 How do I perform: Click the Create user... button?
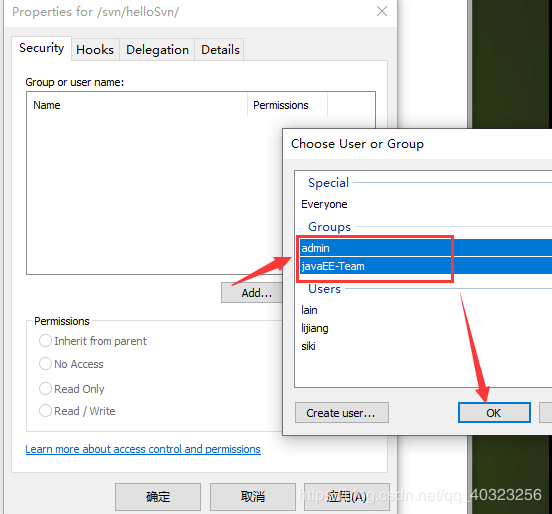[342, 413]
